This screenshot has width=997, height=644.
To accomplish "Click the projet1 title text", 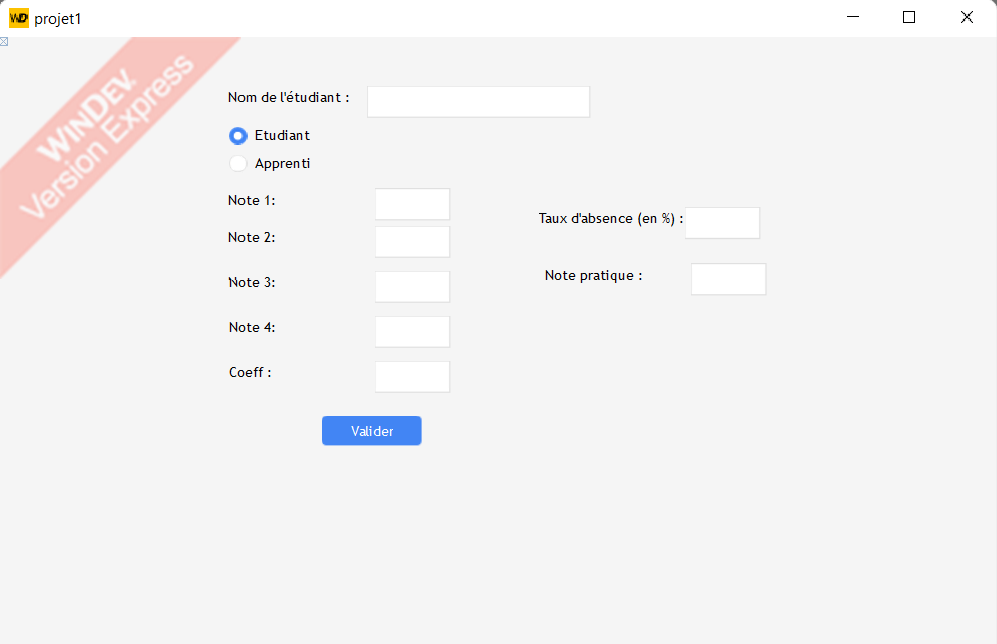I will coord(58,17).
